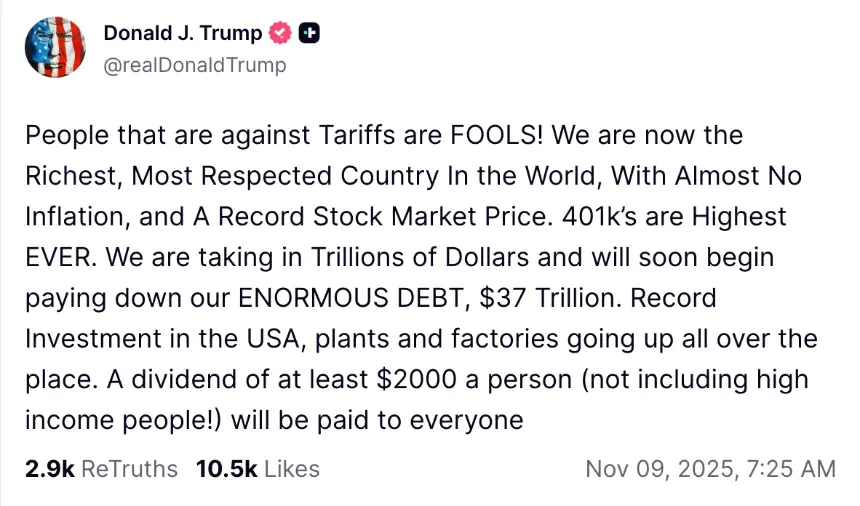Open the flag-themed profile avatar
The width and height of the screenshot is (860, 506).
click(x=55, y=49)
